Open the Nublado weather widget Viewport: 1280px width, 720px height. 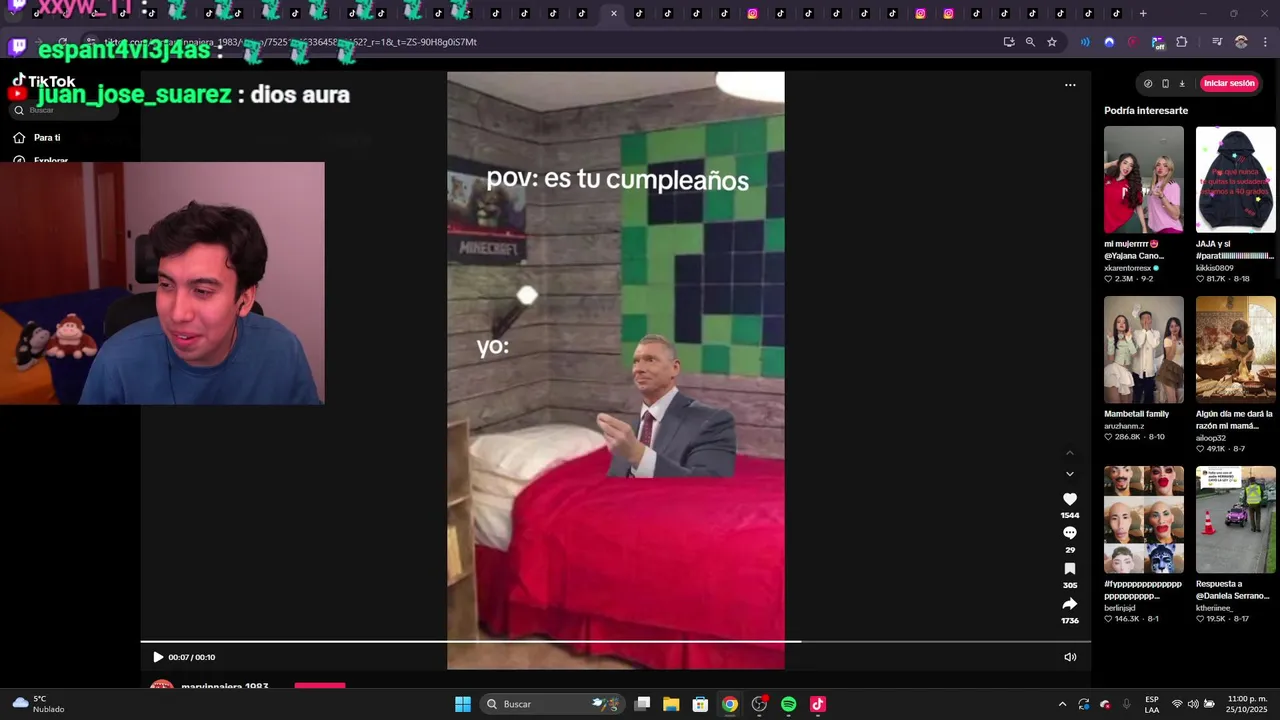(x=38, y=704)
